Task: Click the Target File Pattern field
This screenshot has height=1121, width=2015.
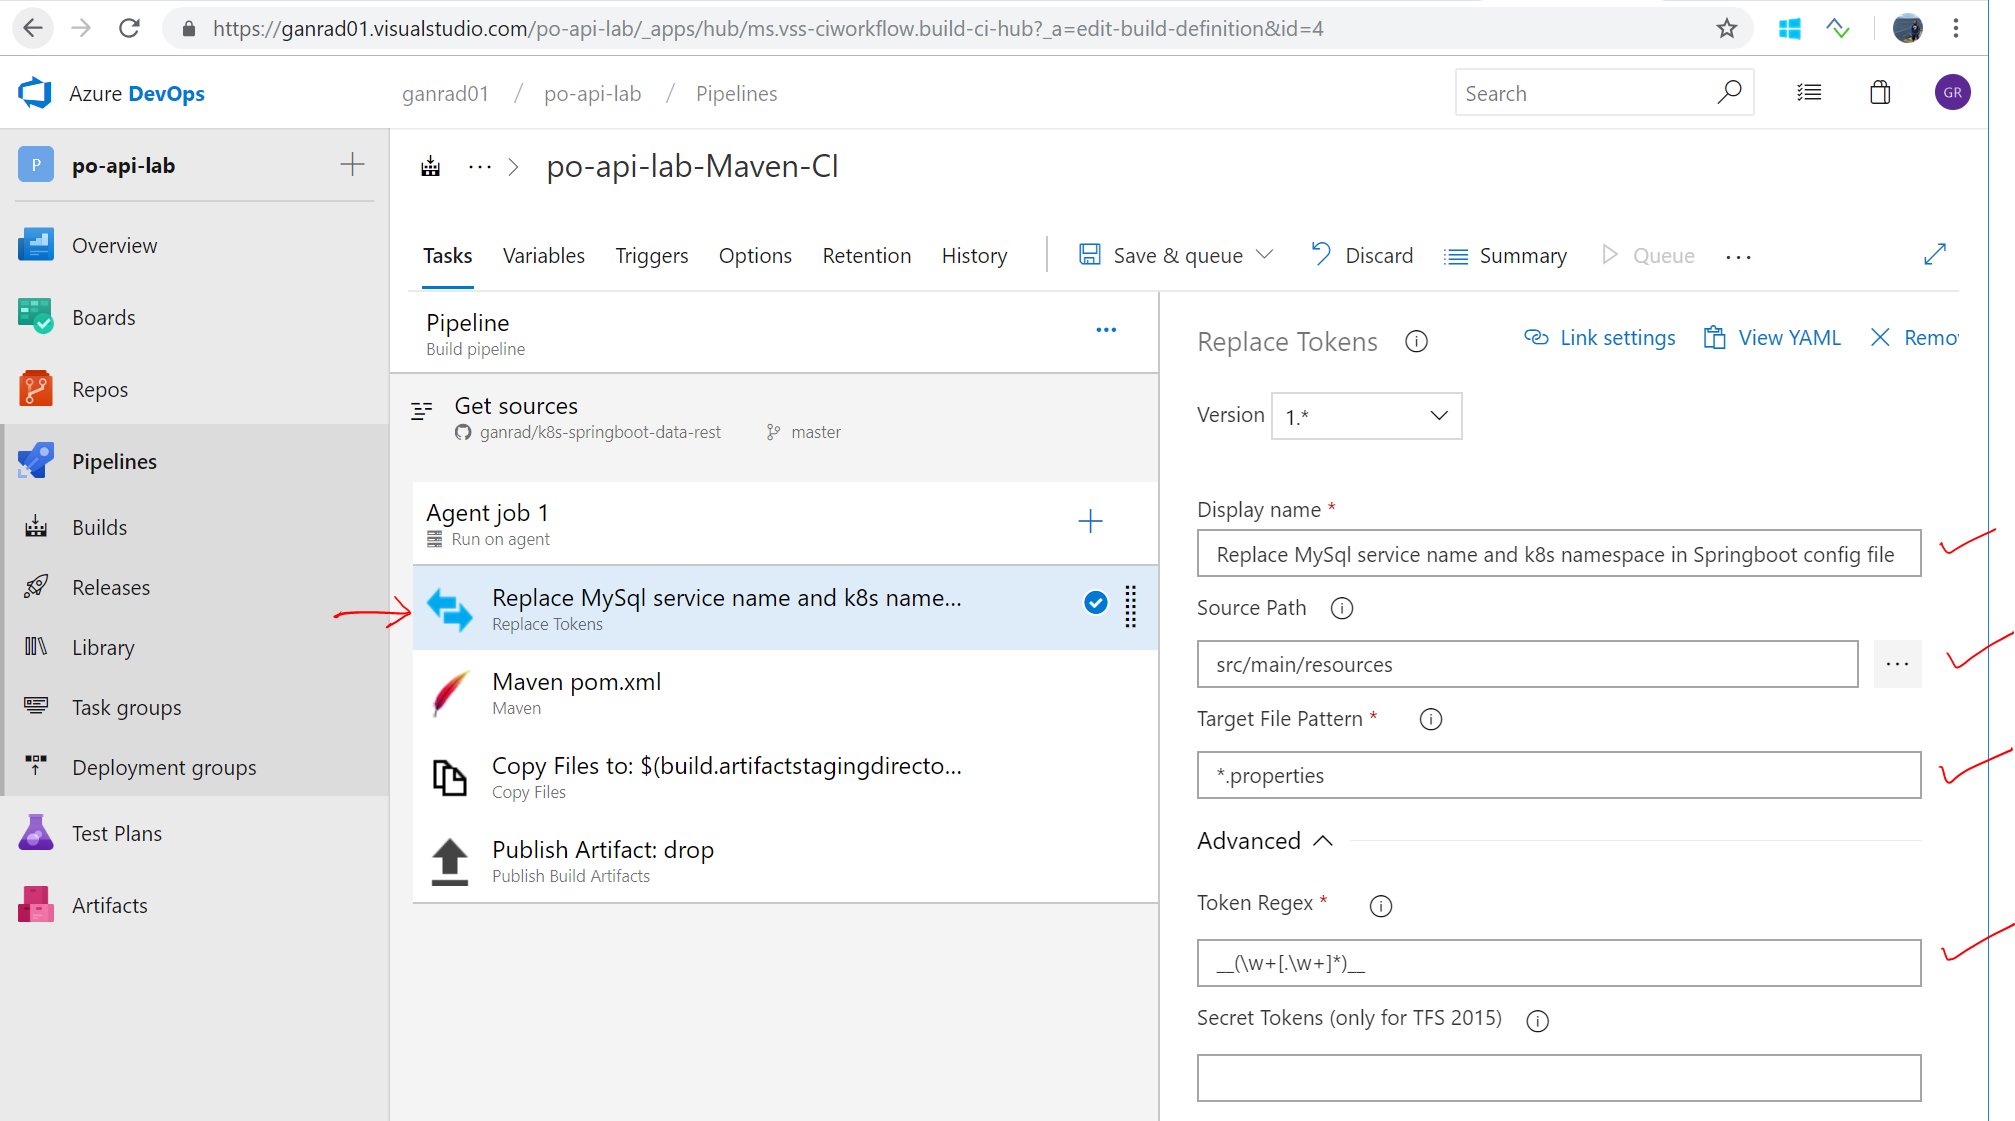Action: tap(1559, 775)
